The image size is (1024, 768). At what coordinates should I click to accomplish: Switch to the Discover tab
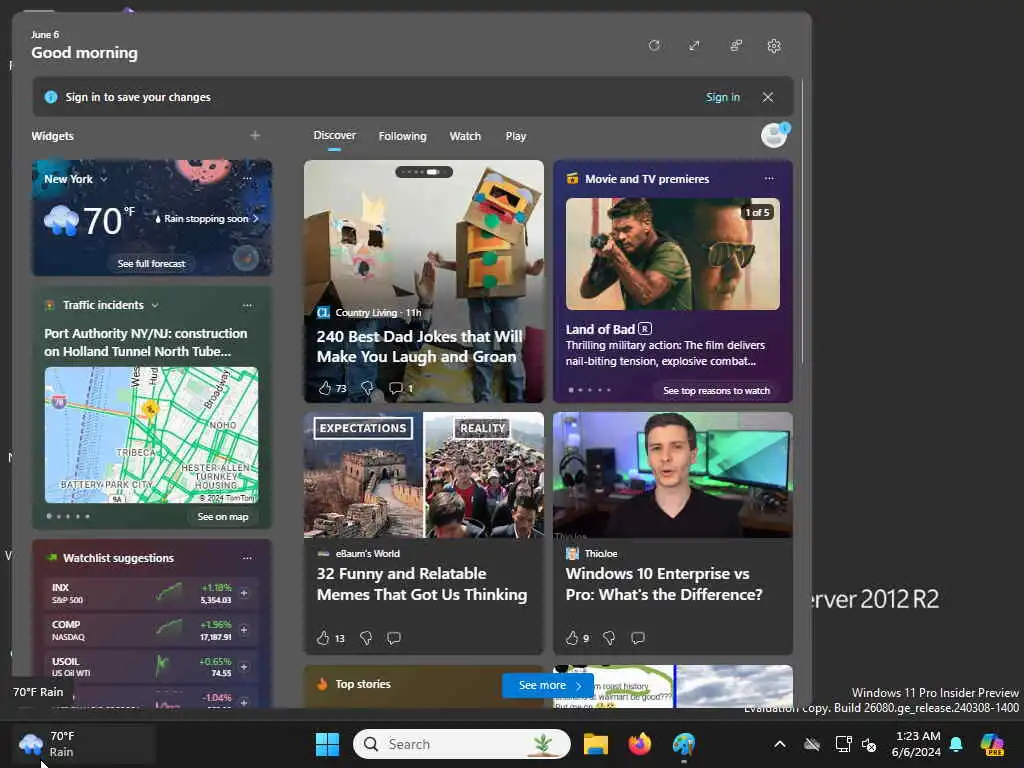pyautogui.click(x=334, y=136)
